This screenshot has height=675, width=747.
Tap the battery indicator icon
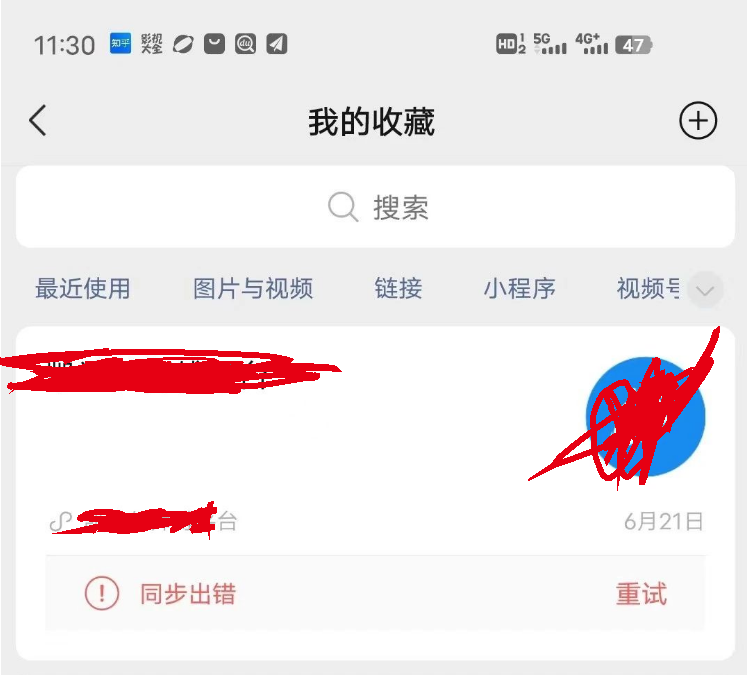tap(633, 45)
